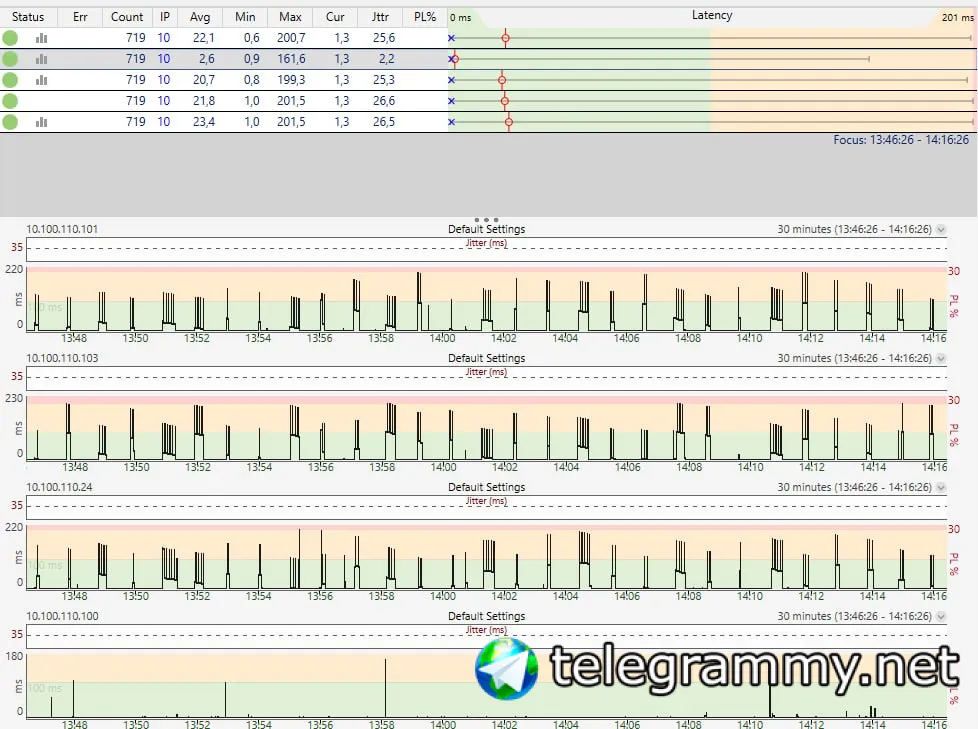
Task: Click the bar chart icon in the fifth row
Action: point(41,122)
